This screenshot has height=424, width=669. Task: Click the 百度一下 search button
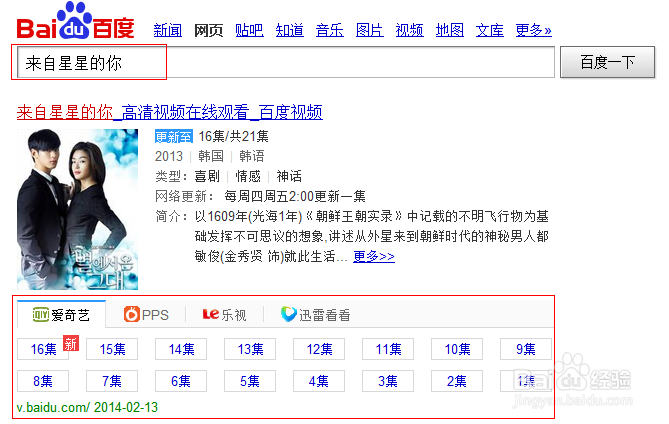pyautogui.click(x=608, y=62)
